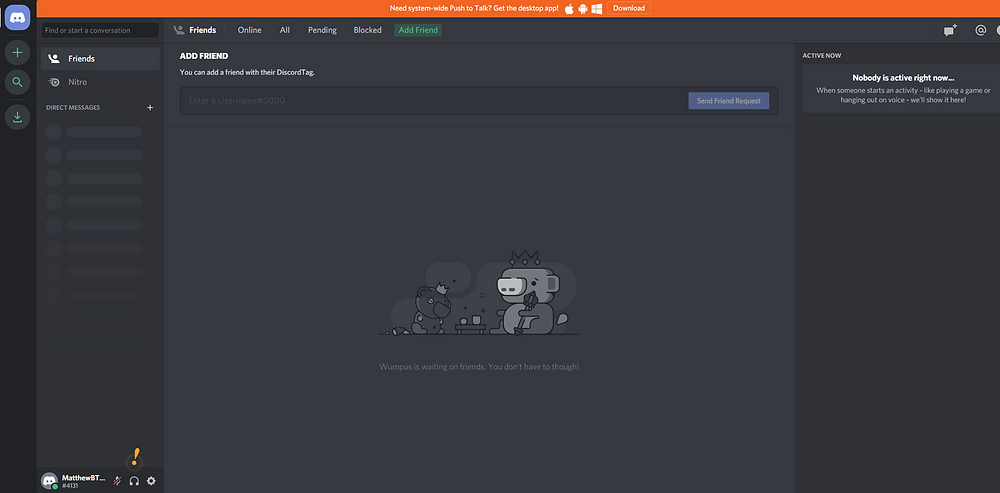Unmute the microphone icon
This screenshot has width=1000, height=493.
[x=117, y=481]
